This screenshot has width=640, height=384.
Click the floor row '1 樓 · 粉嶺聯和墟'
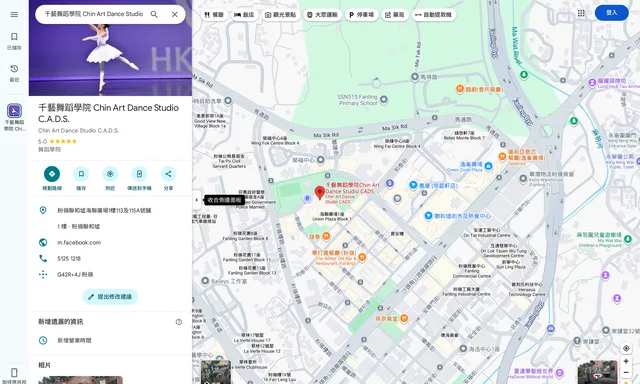(x=110, y=226)
